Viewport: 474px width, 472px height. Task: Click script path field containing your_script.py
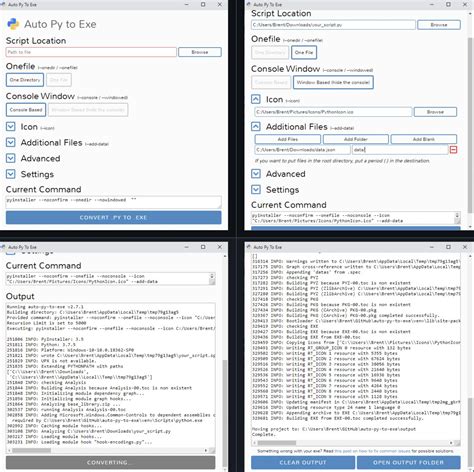click(333, 25)
